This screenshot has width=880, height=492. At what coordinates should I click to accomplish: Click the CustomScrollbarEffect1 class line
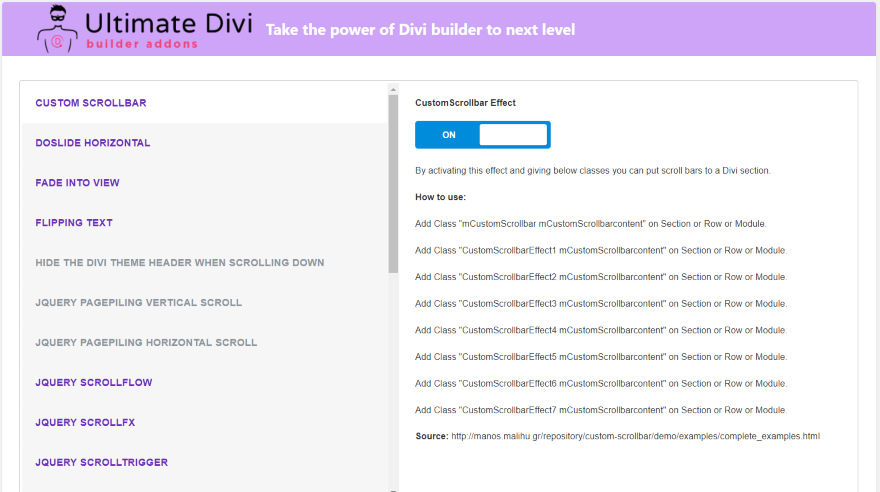click(x=601, y=250)
